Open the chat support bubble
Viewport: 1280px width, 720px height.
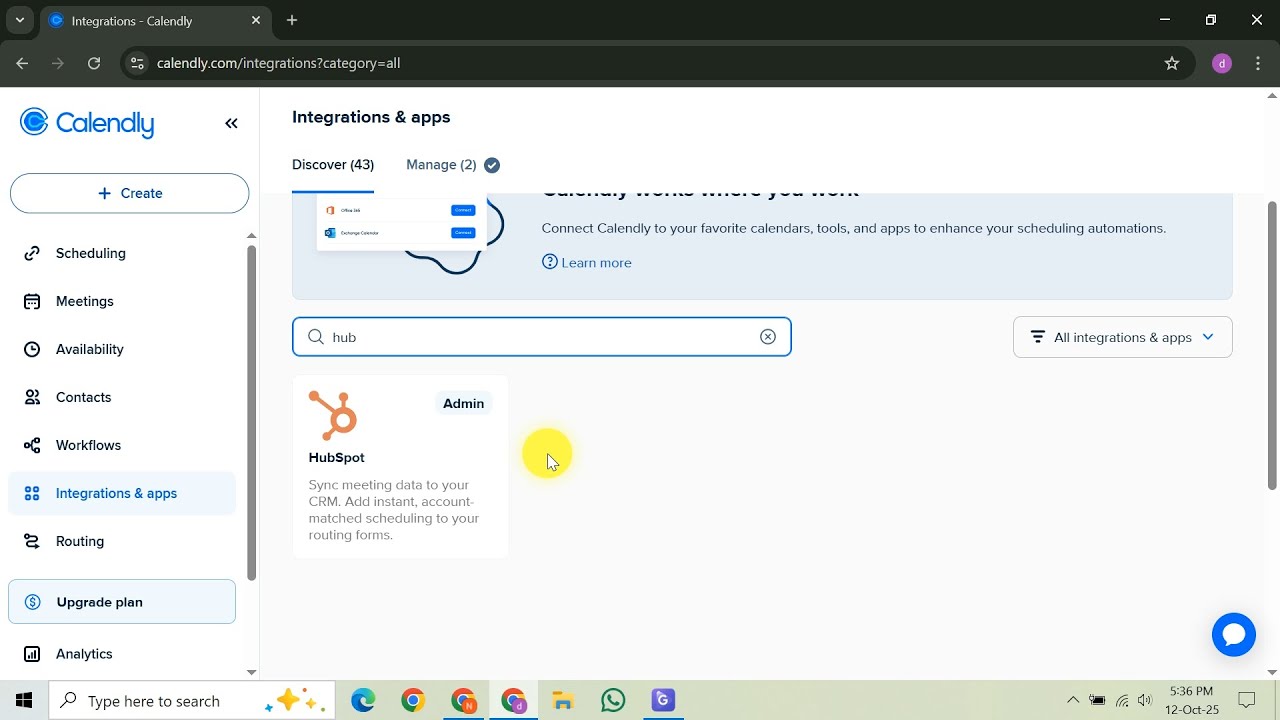[x=1233, y=635]
